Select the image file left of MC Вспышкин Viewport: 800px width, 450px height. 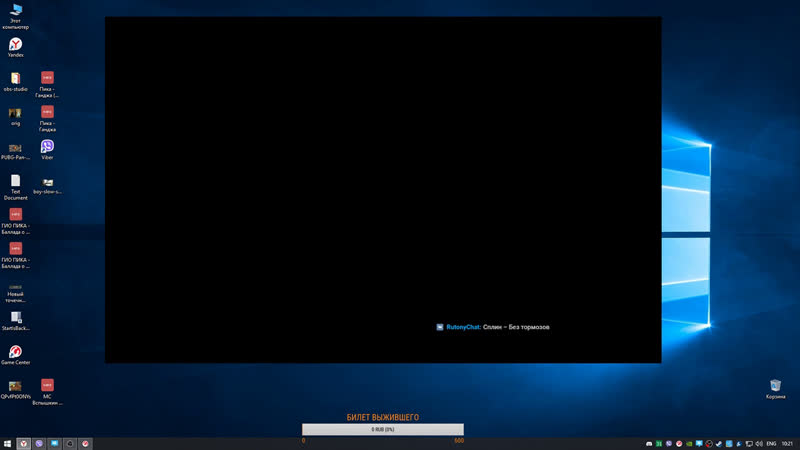[15, 390]
